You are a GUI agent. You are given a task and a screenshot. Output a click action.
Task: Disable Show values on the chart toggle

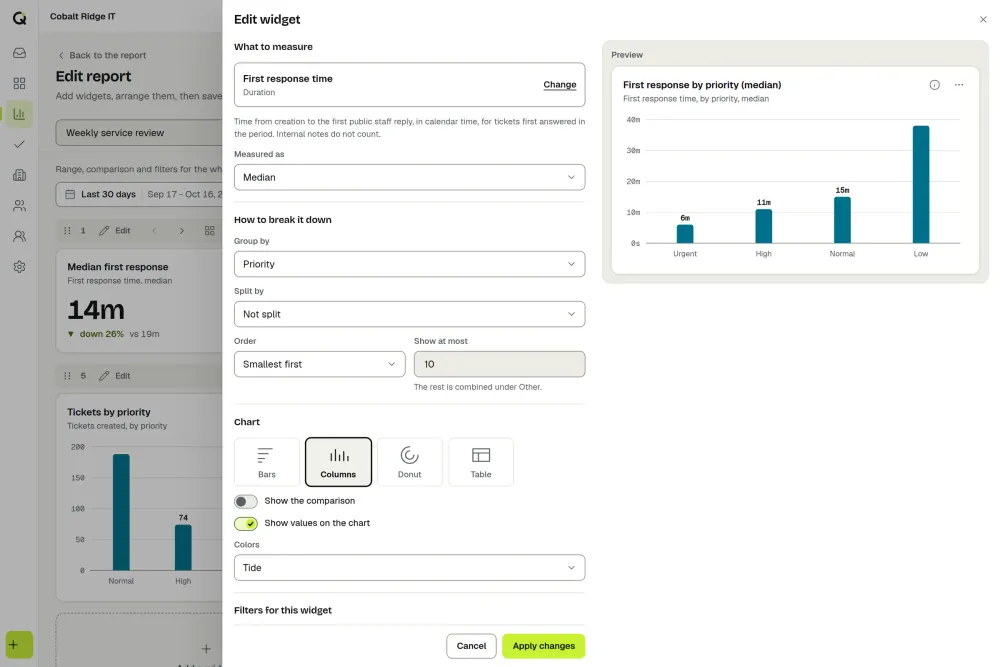(246, 524)
